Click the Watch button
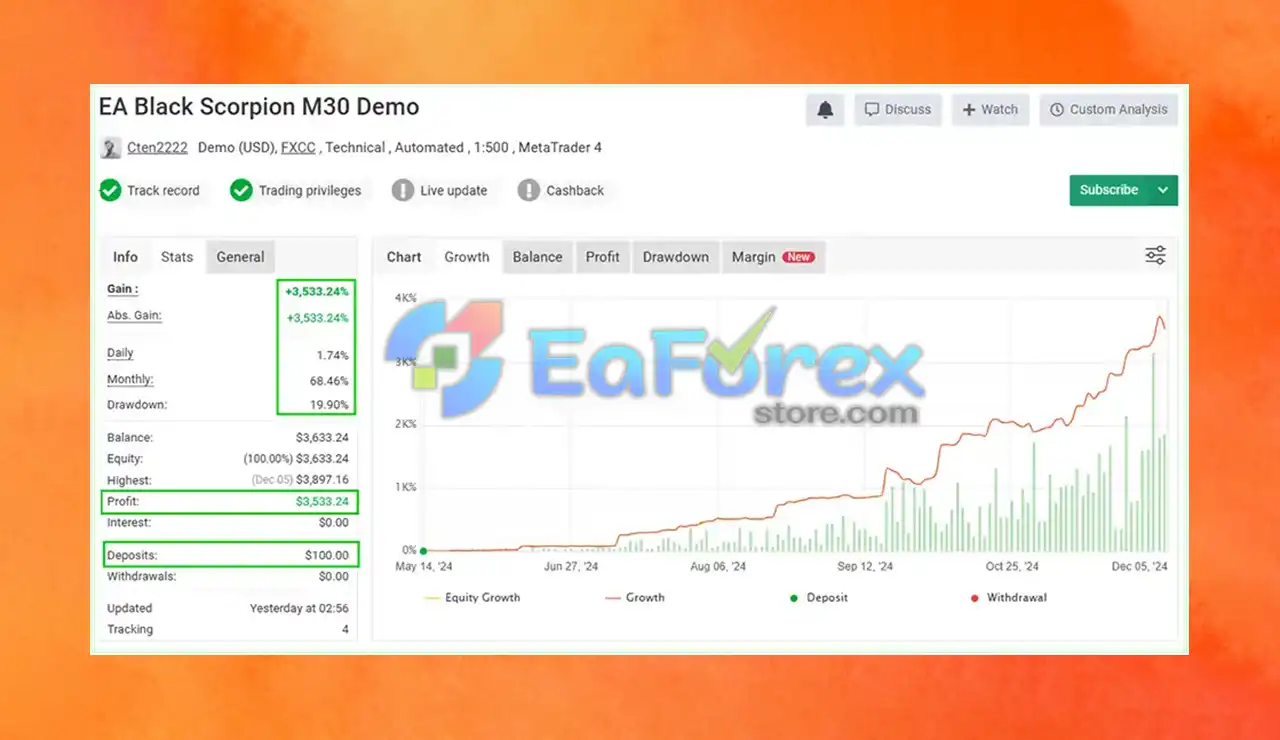Viewport: 1280px width, 740px height. pos(990,110)
